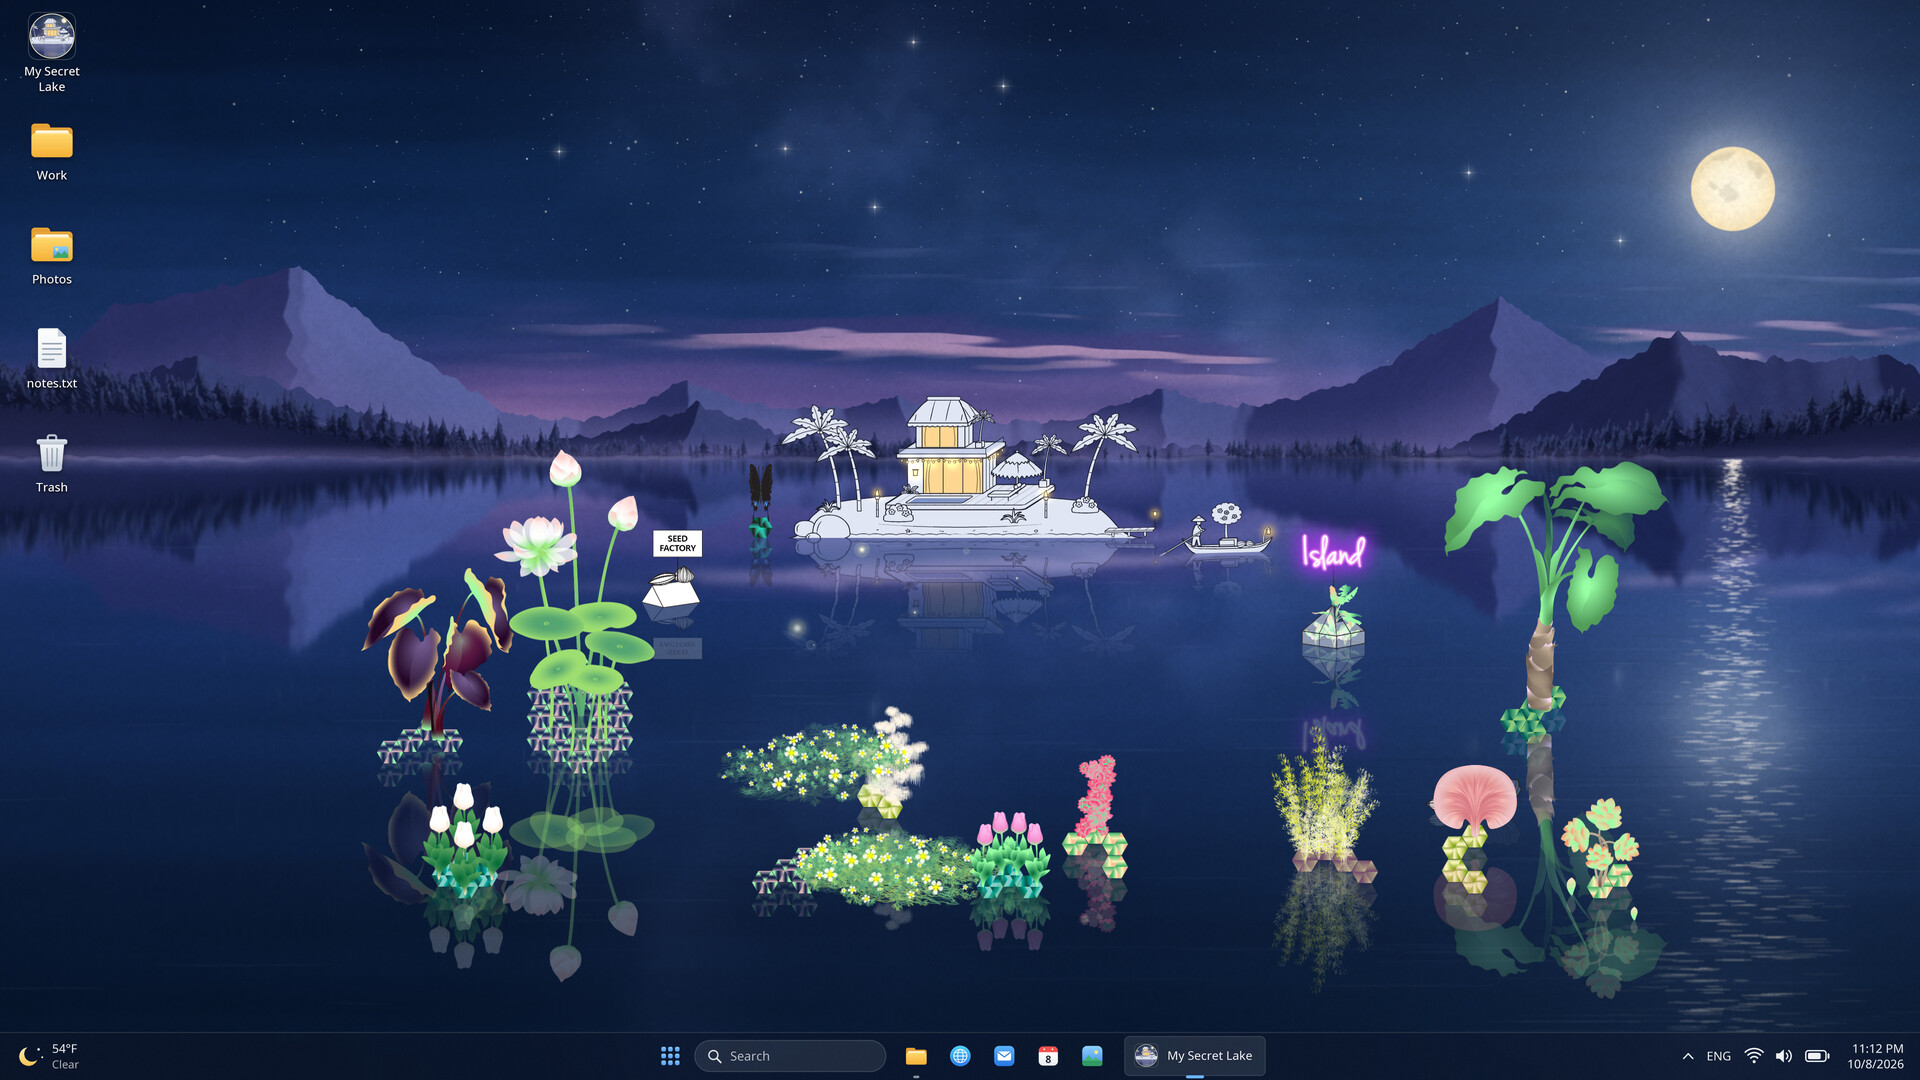Open the Calendar taskbar icon
The image size is (1920, 1080).
pos(1048,1056)
